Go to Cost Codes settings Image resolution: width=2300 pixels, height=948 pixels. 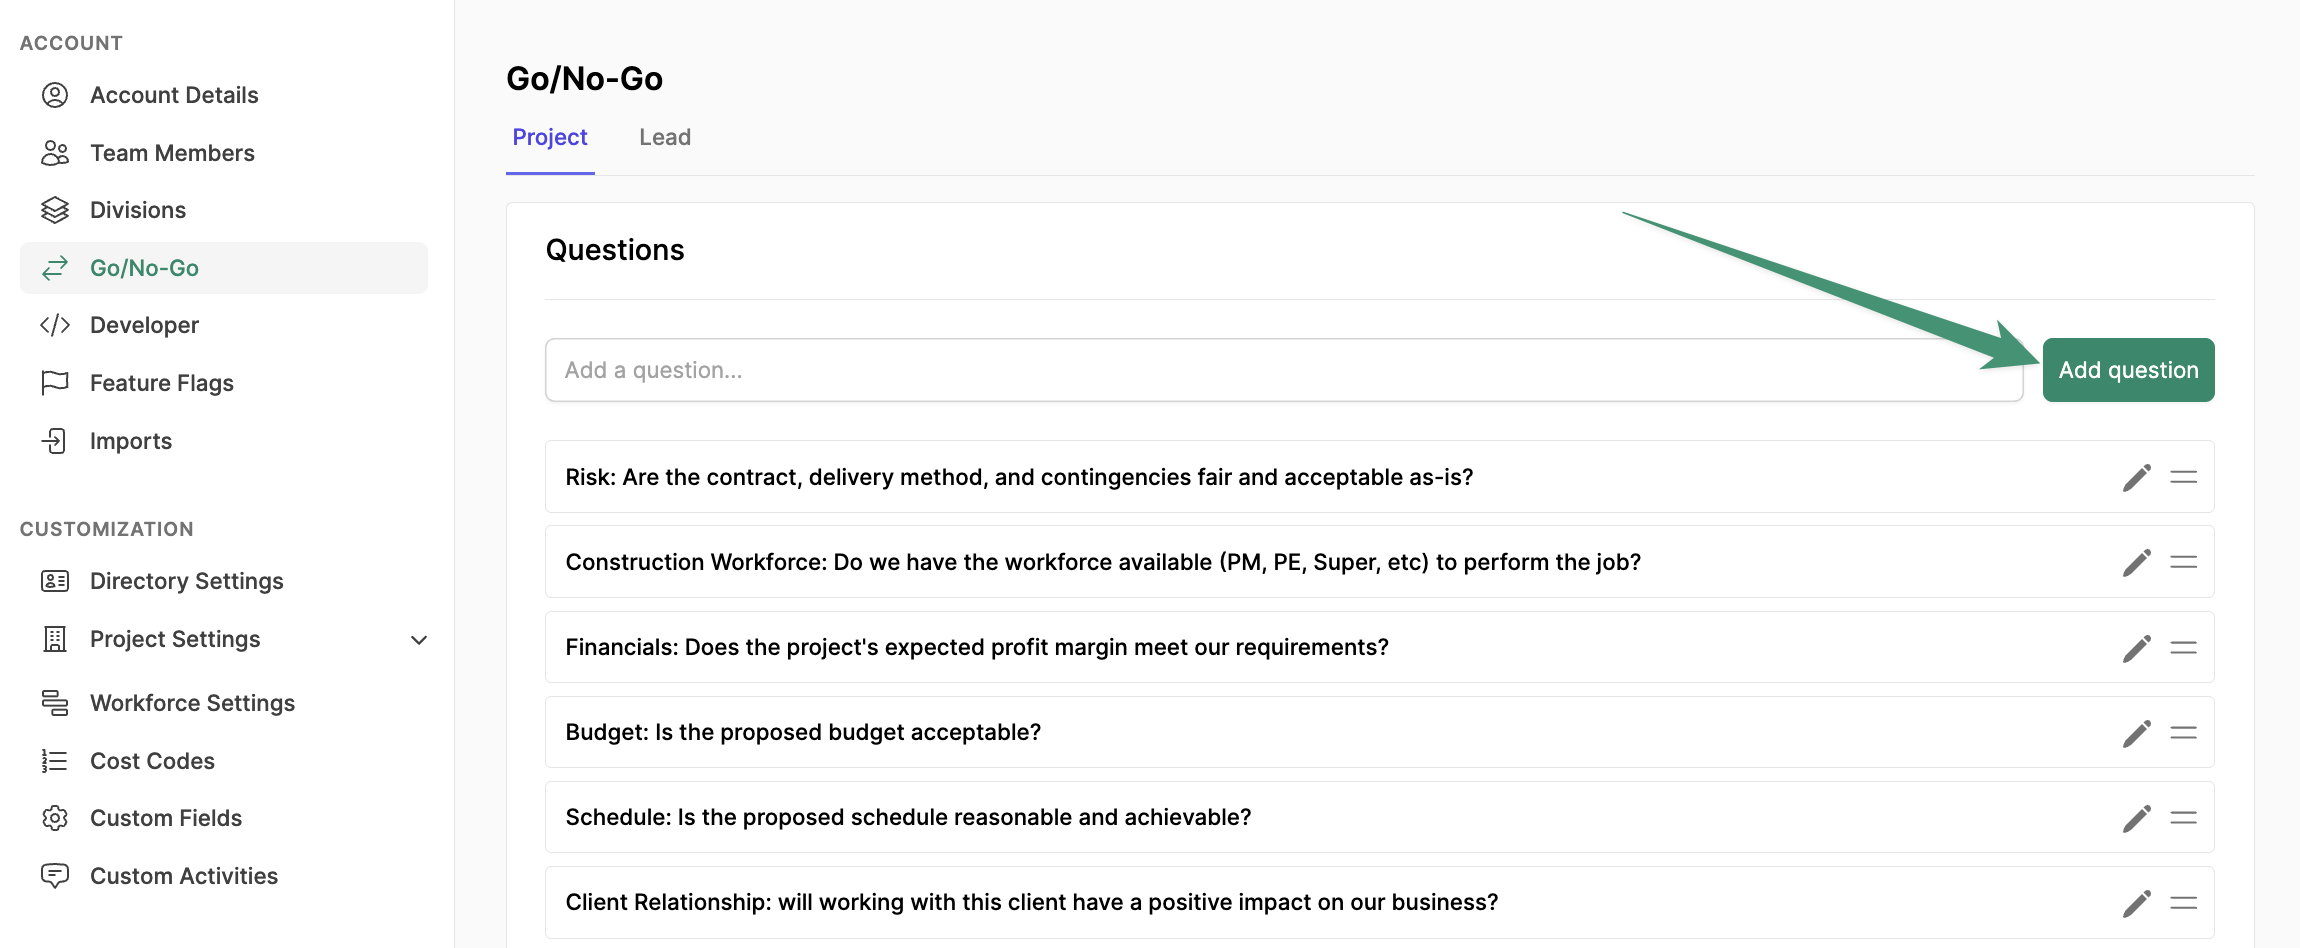[152, 761]
